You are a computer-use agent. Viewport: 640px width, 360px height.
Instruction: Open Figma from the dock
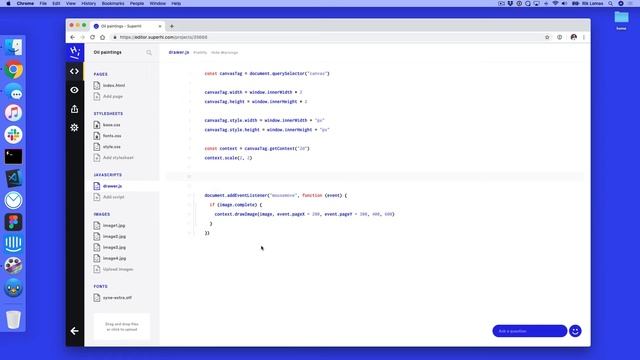pyautogui.click(x=13, y=222)
